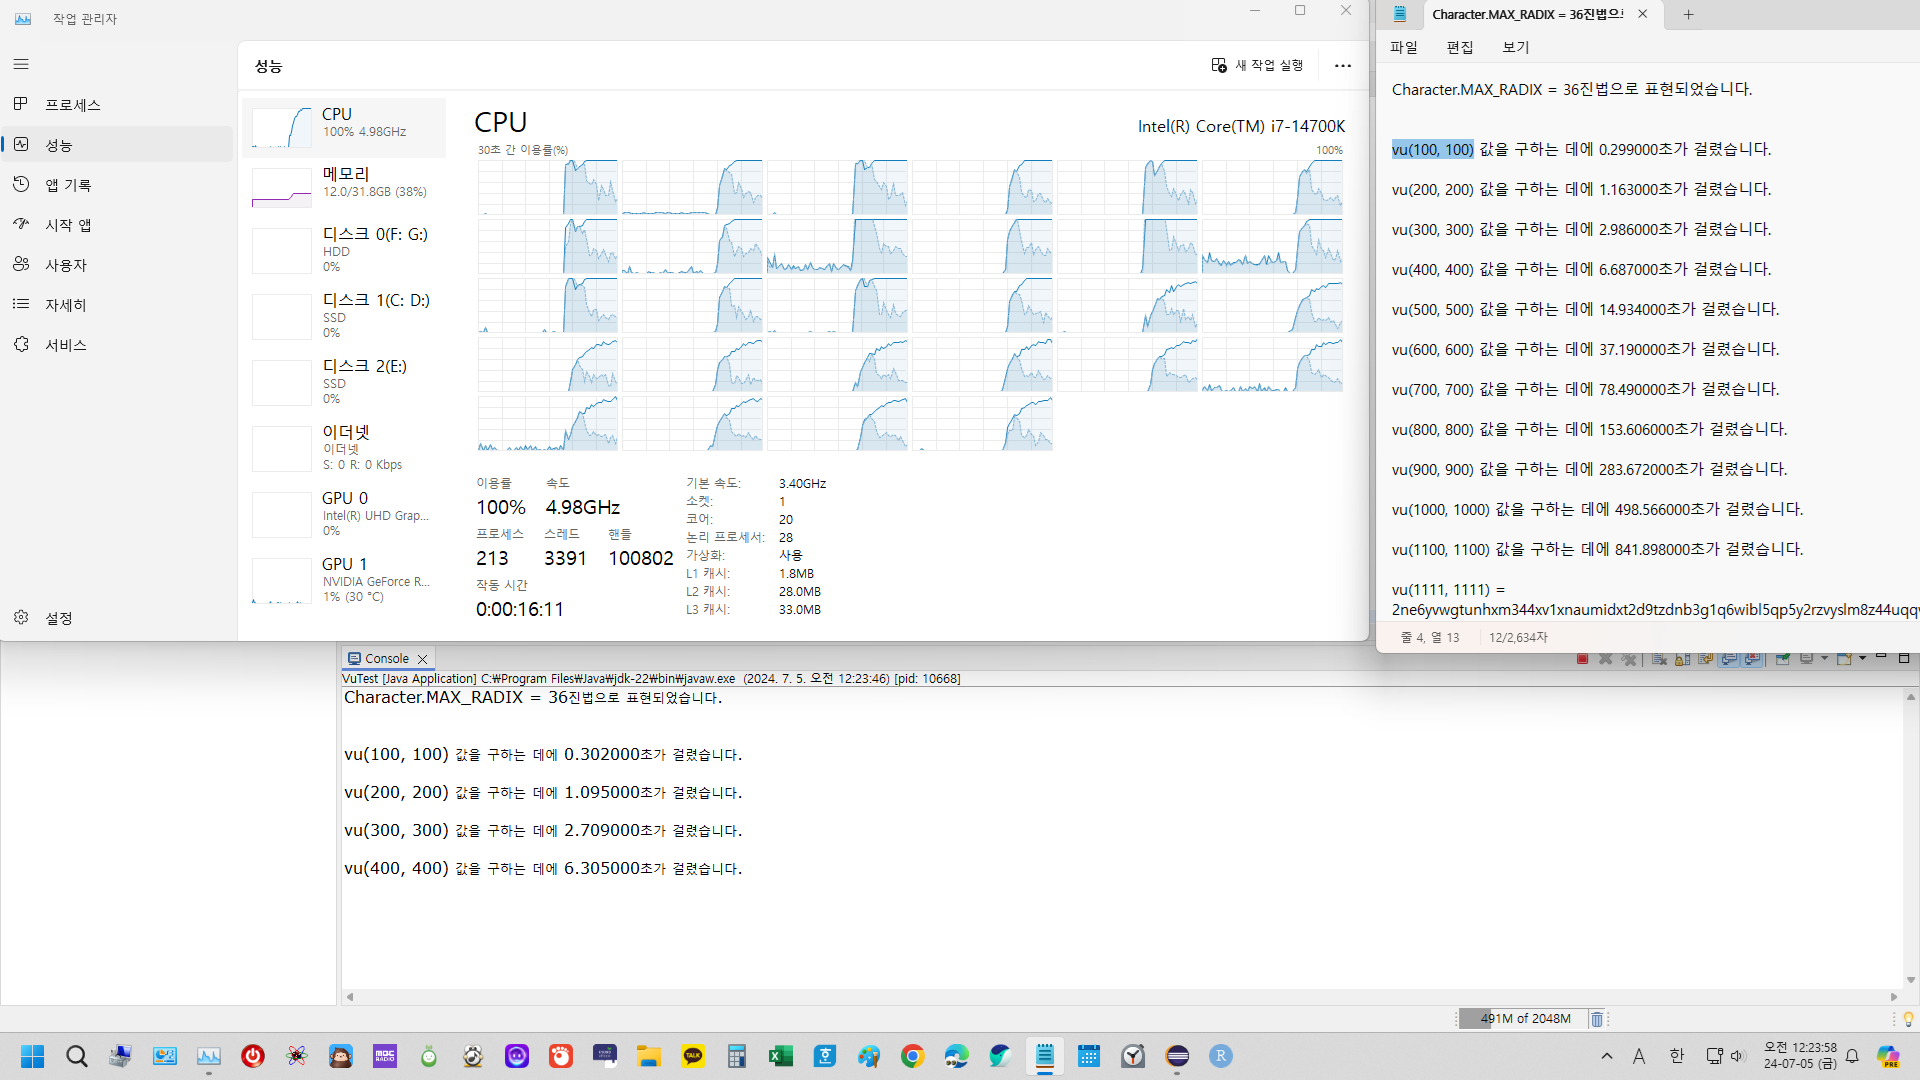Open the Open Console dropdown arrow
Screen dimensions: 1920x1080
[x=1862, y=658]
